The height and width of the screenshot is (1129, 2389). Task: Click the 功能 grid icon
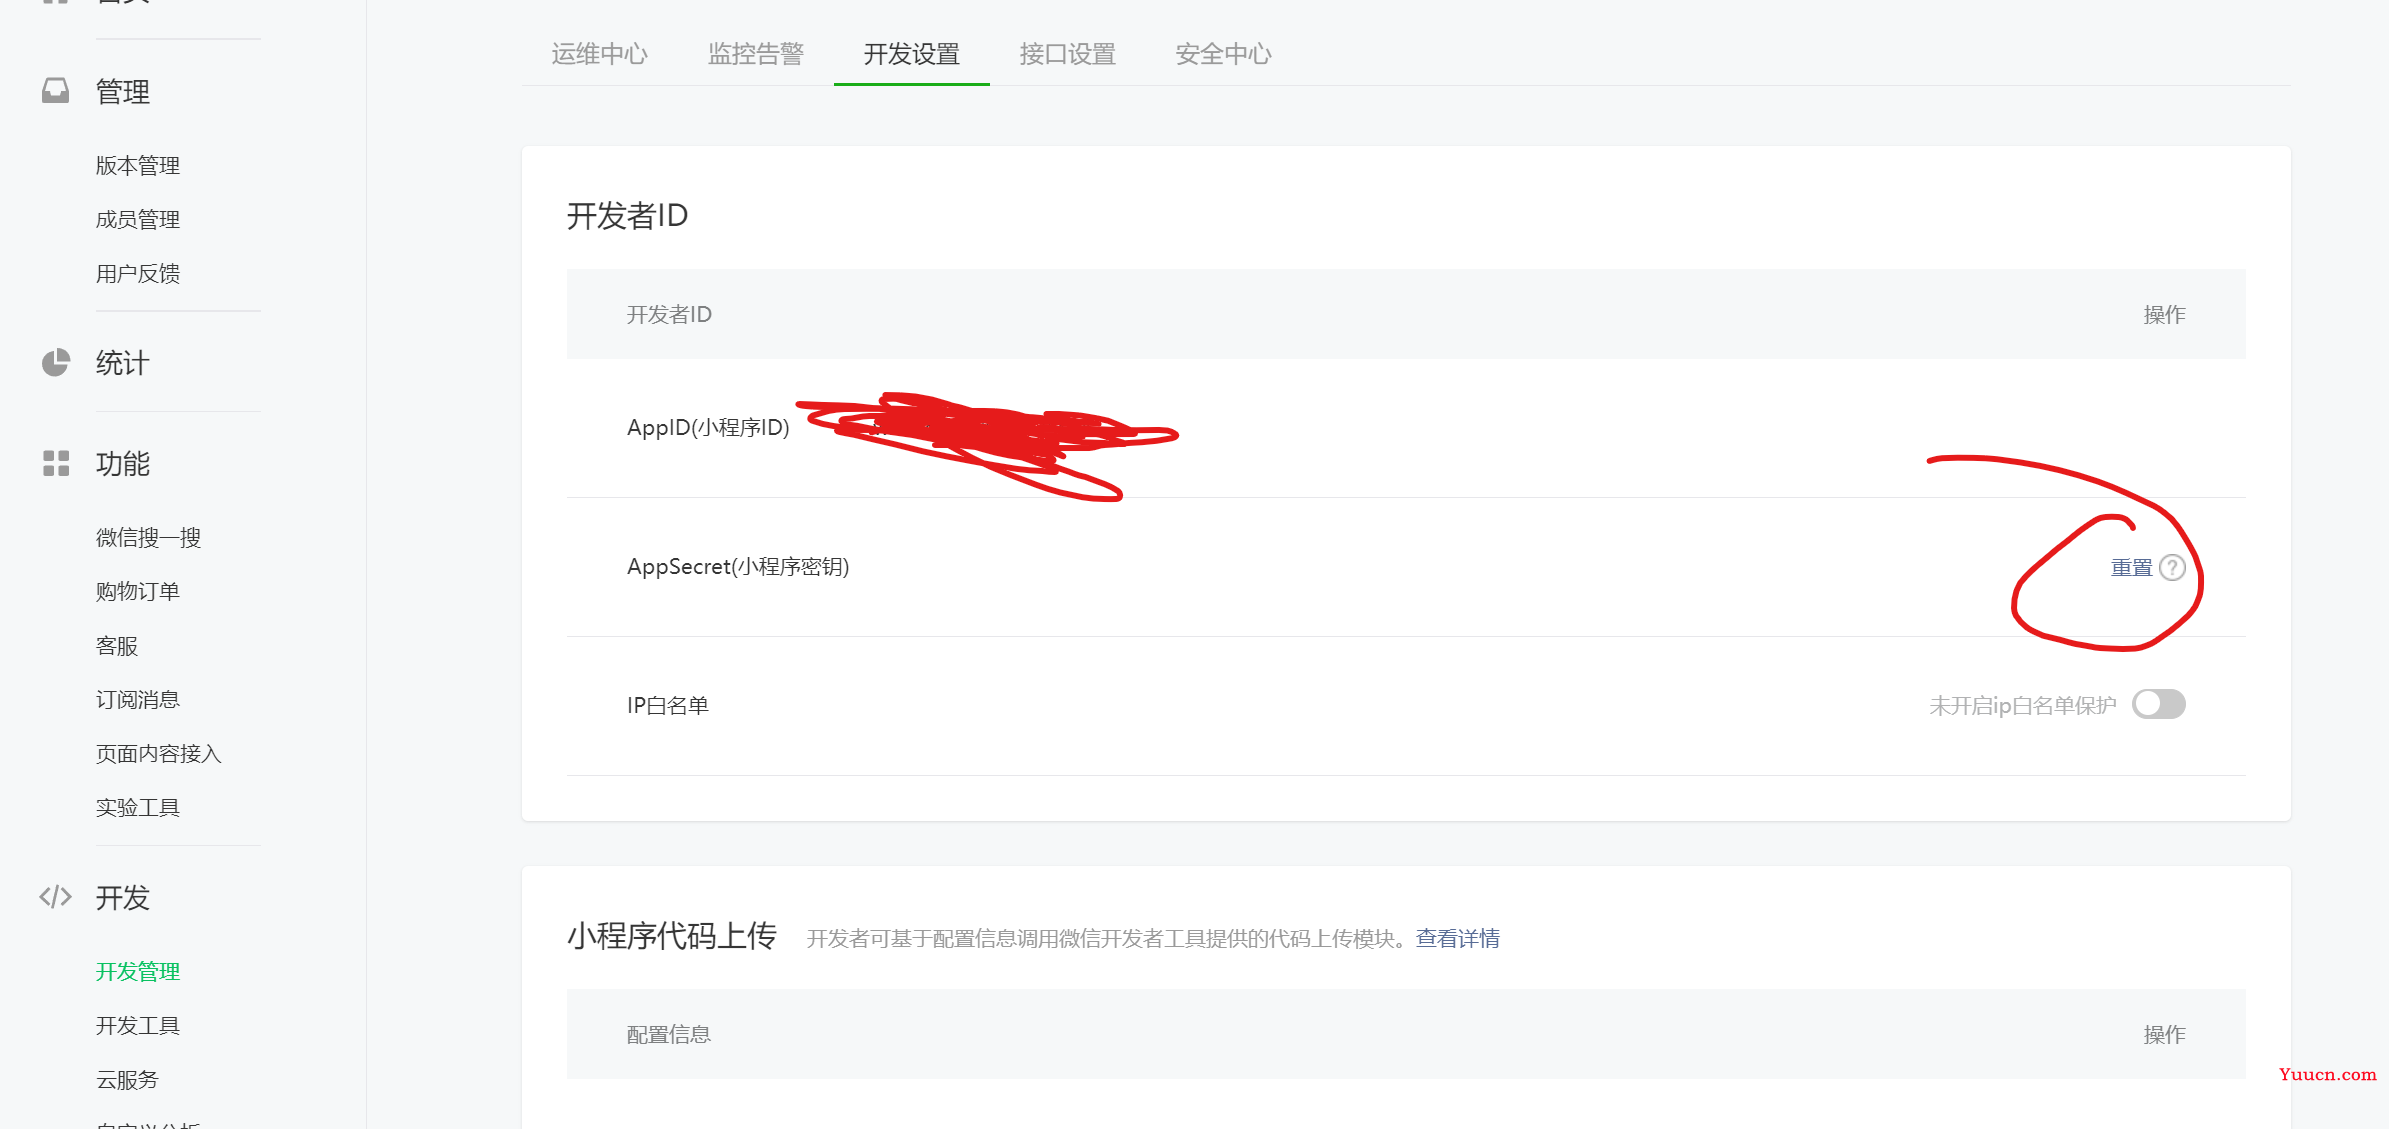[56, 463]
